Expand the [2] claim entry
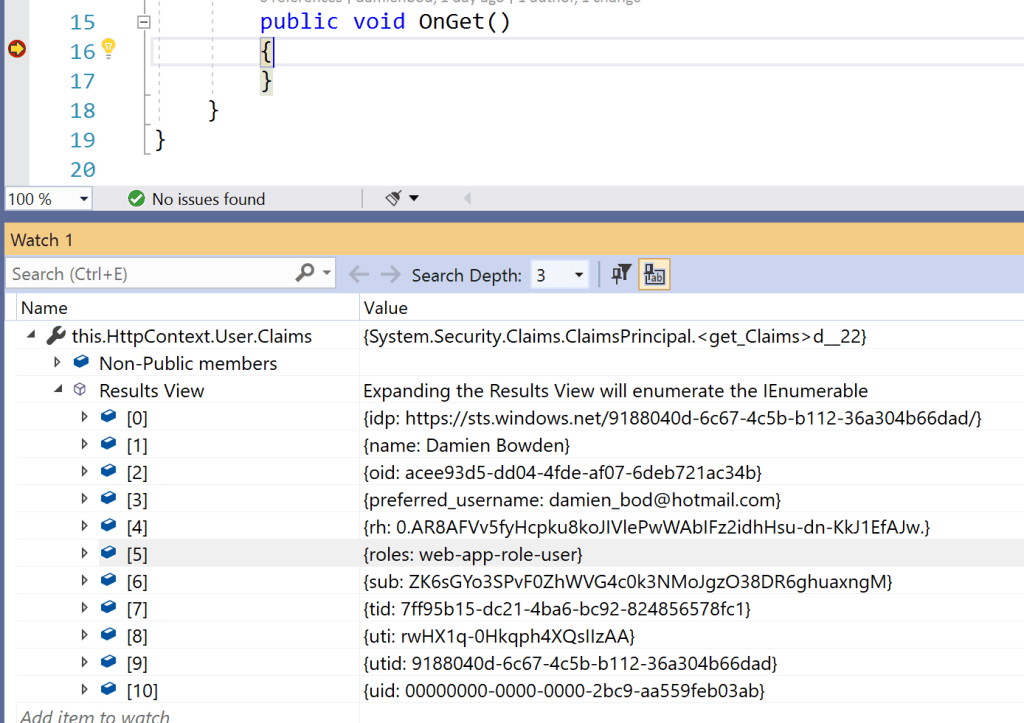The image size is (1024, 723). click(84, 471)
